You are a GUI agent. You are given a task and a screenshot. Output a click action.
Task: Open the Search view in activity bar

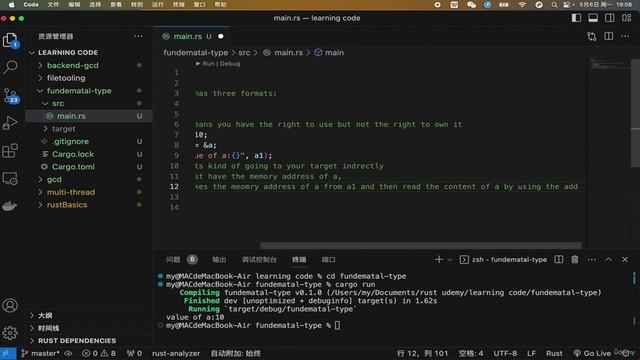[x=10, y=67]
